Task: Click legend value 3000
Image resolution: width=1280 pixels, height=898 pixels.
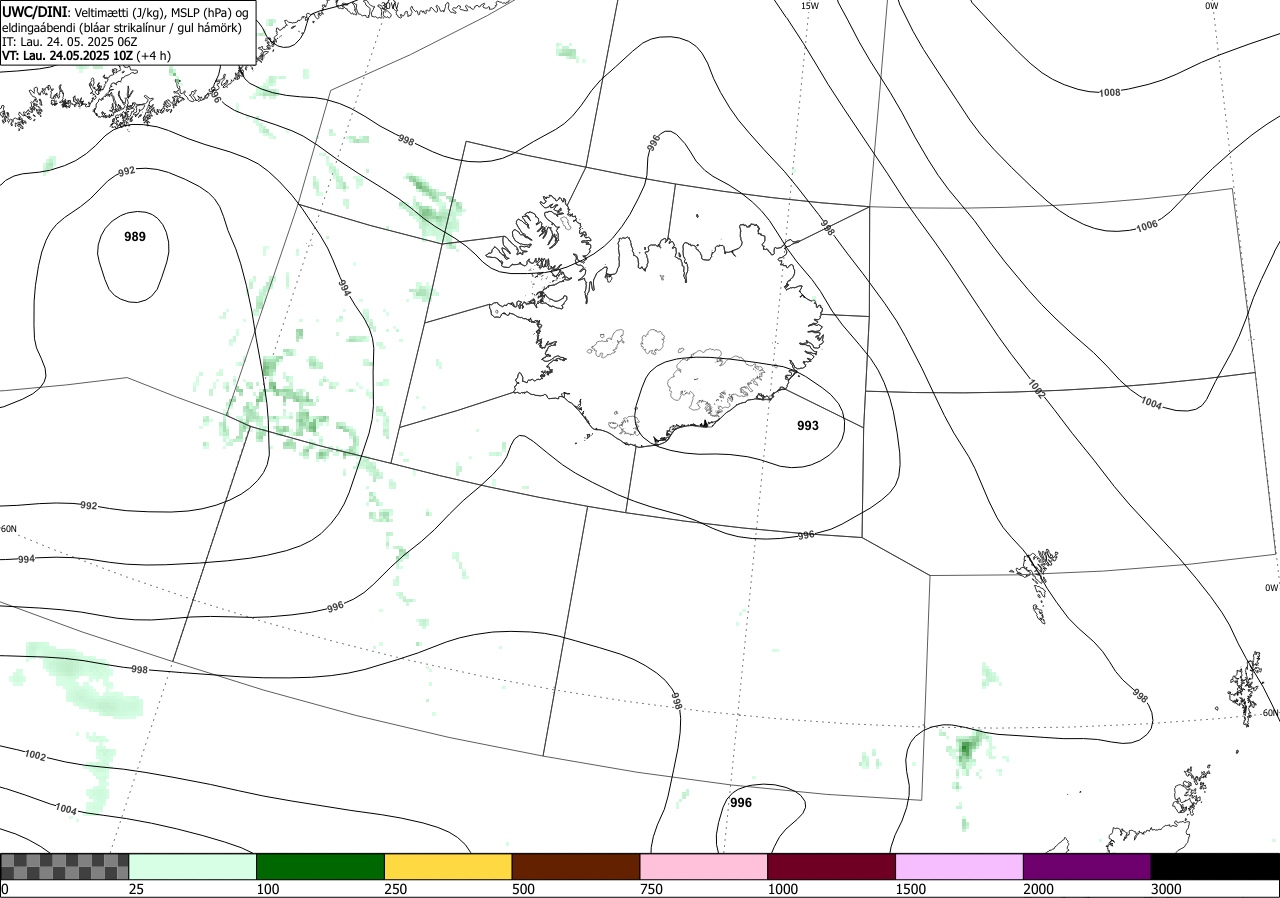Action: pos(1166,889)
